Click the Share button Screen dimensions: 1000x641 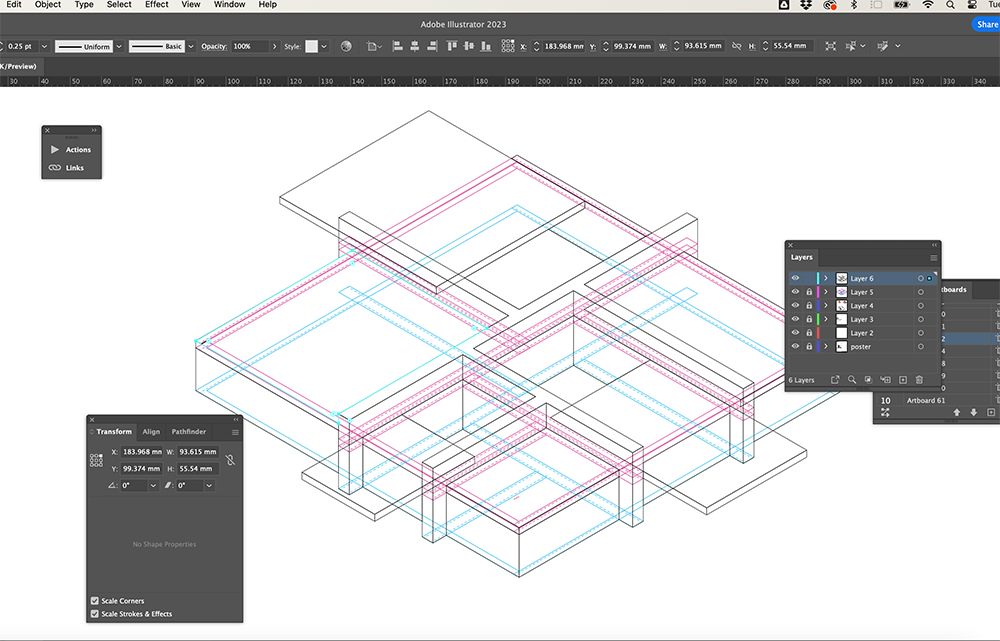click(x=986, y=24)
